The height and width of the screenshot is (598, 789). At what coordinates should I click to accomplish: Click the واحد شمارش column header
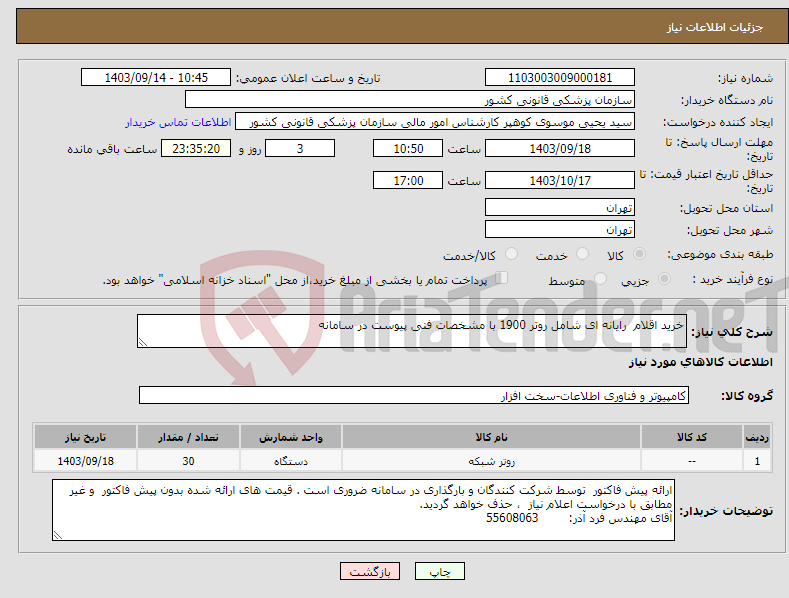pyautogui.click(x=291, y=437)
